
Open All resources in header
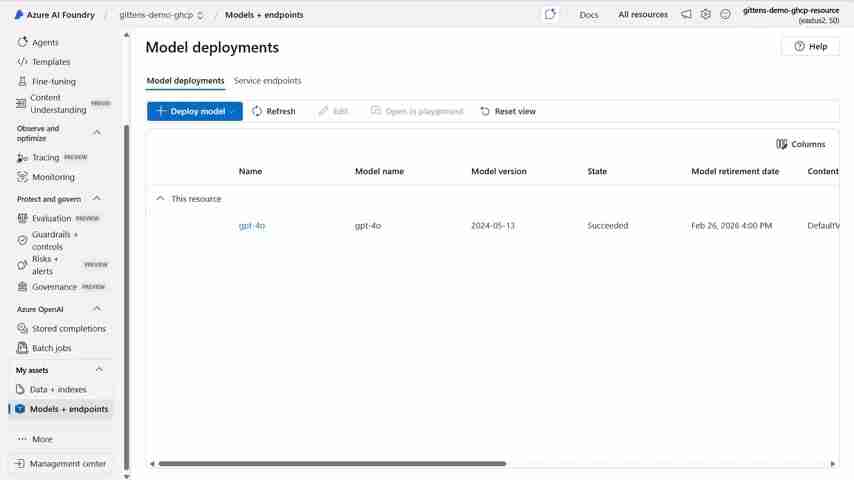click(x=643, y=15)
